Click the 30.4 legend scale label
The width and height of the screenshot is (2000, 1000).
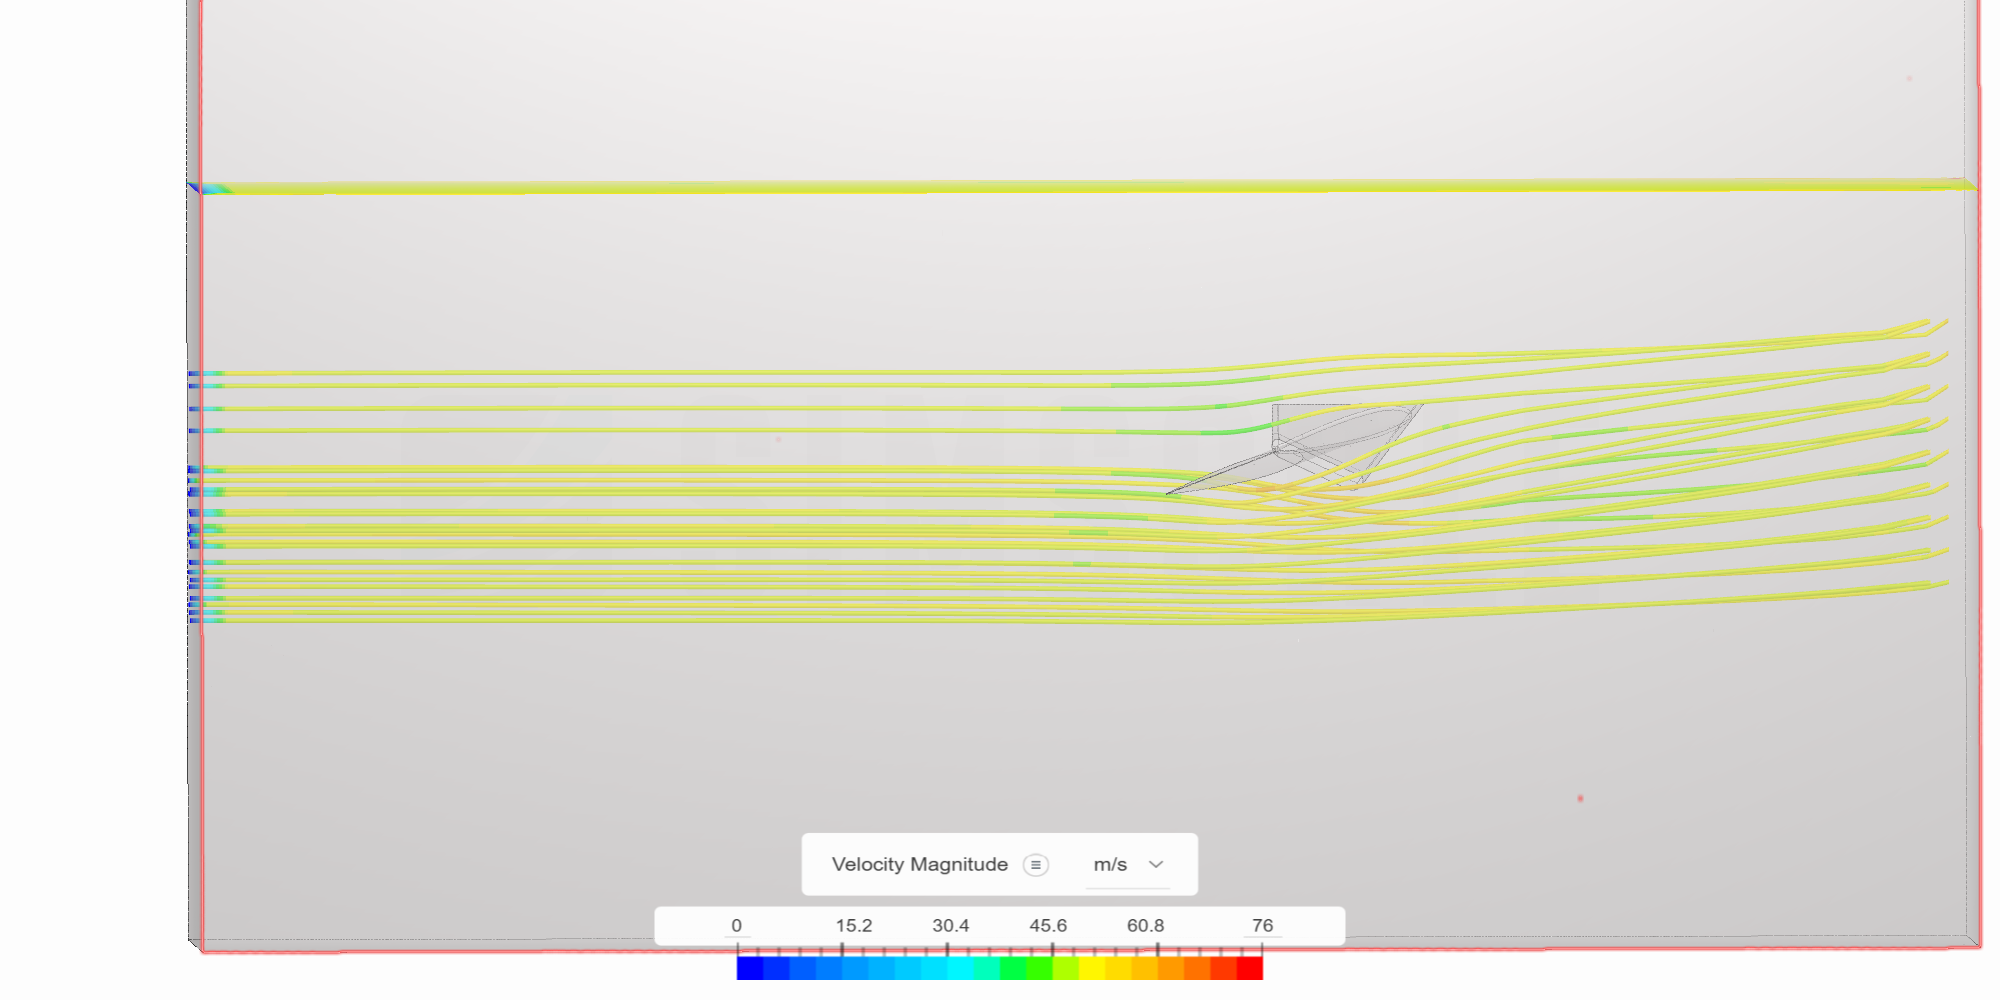click(950, 926)
